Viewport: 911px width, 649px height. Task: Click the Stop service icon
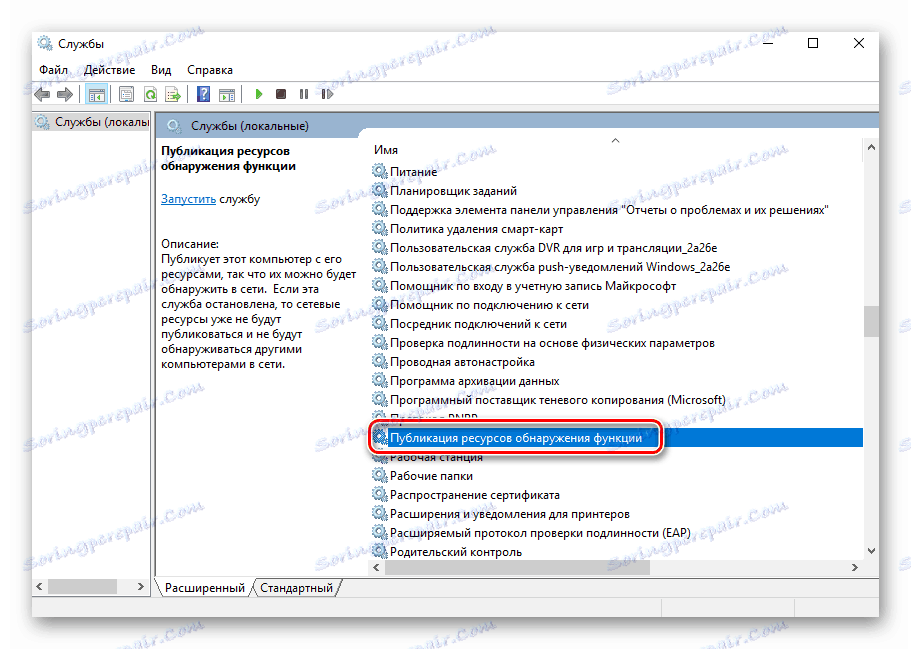point(281,93)
